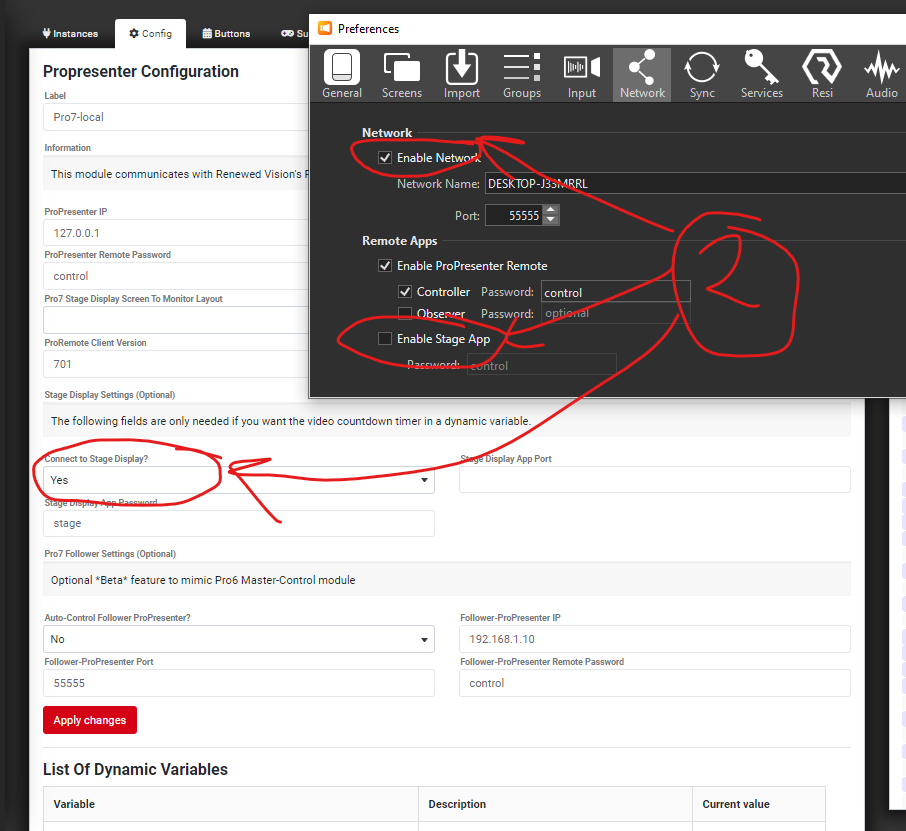The width and height of the screenshot is (906, 831).
Task: Select the Screens preferences icon
Action: pyautogui.click(x=401, y=72)
